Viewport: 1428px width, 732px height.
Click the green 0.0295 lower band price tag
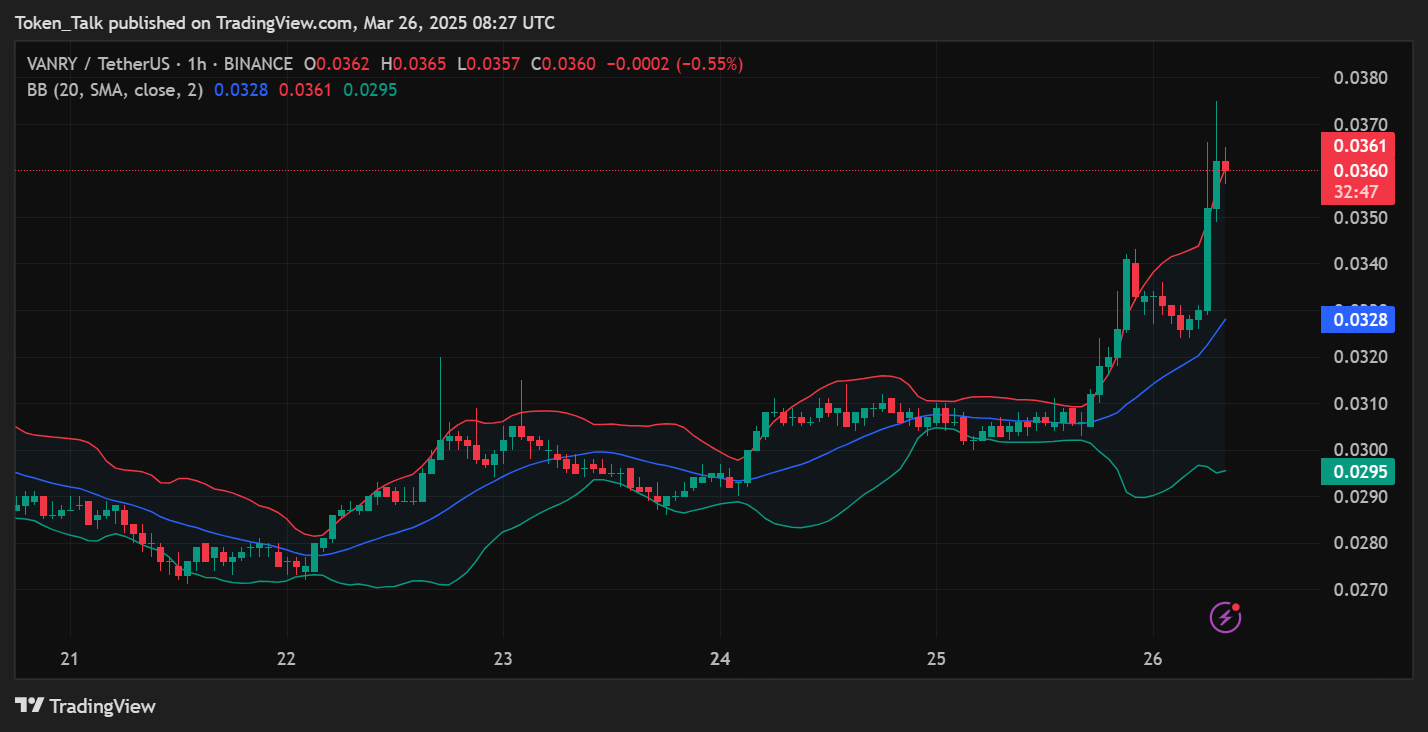pyautogui.click(x=1357, y=471)
